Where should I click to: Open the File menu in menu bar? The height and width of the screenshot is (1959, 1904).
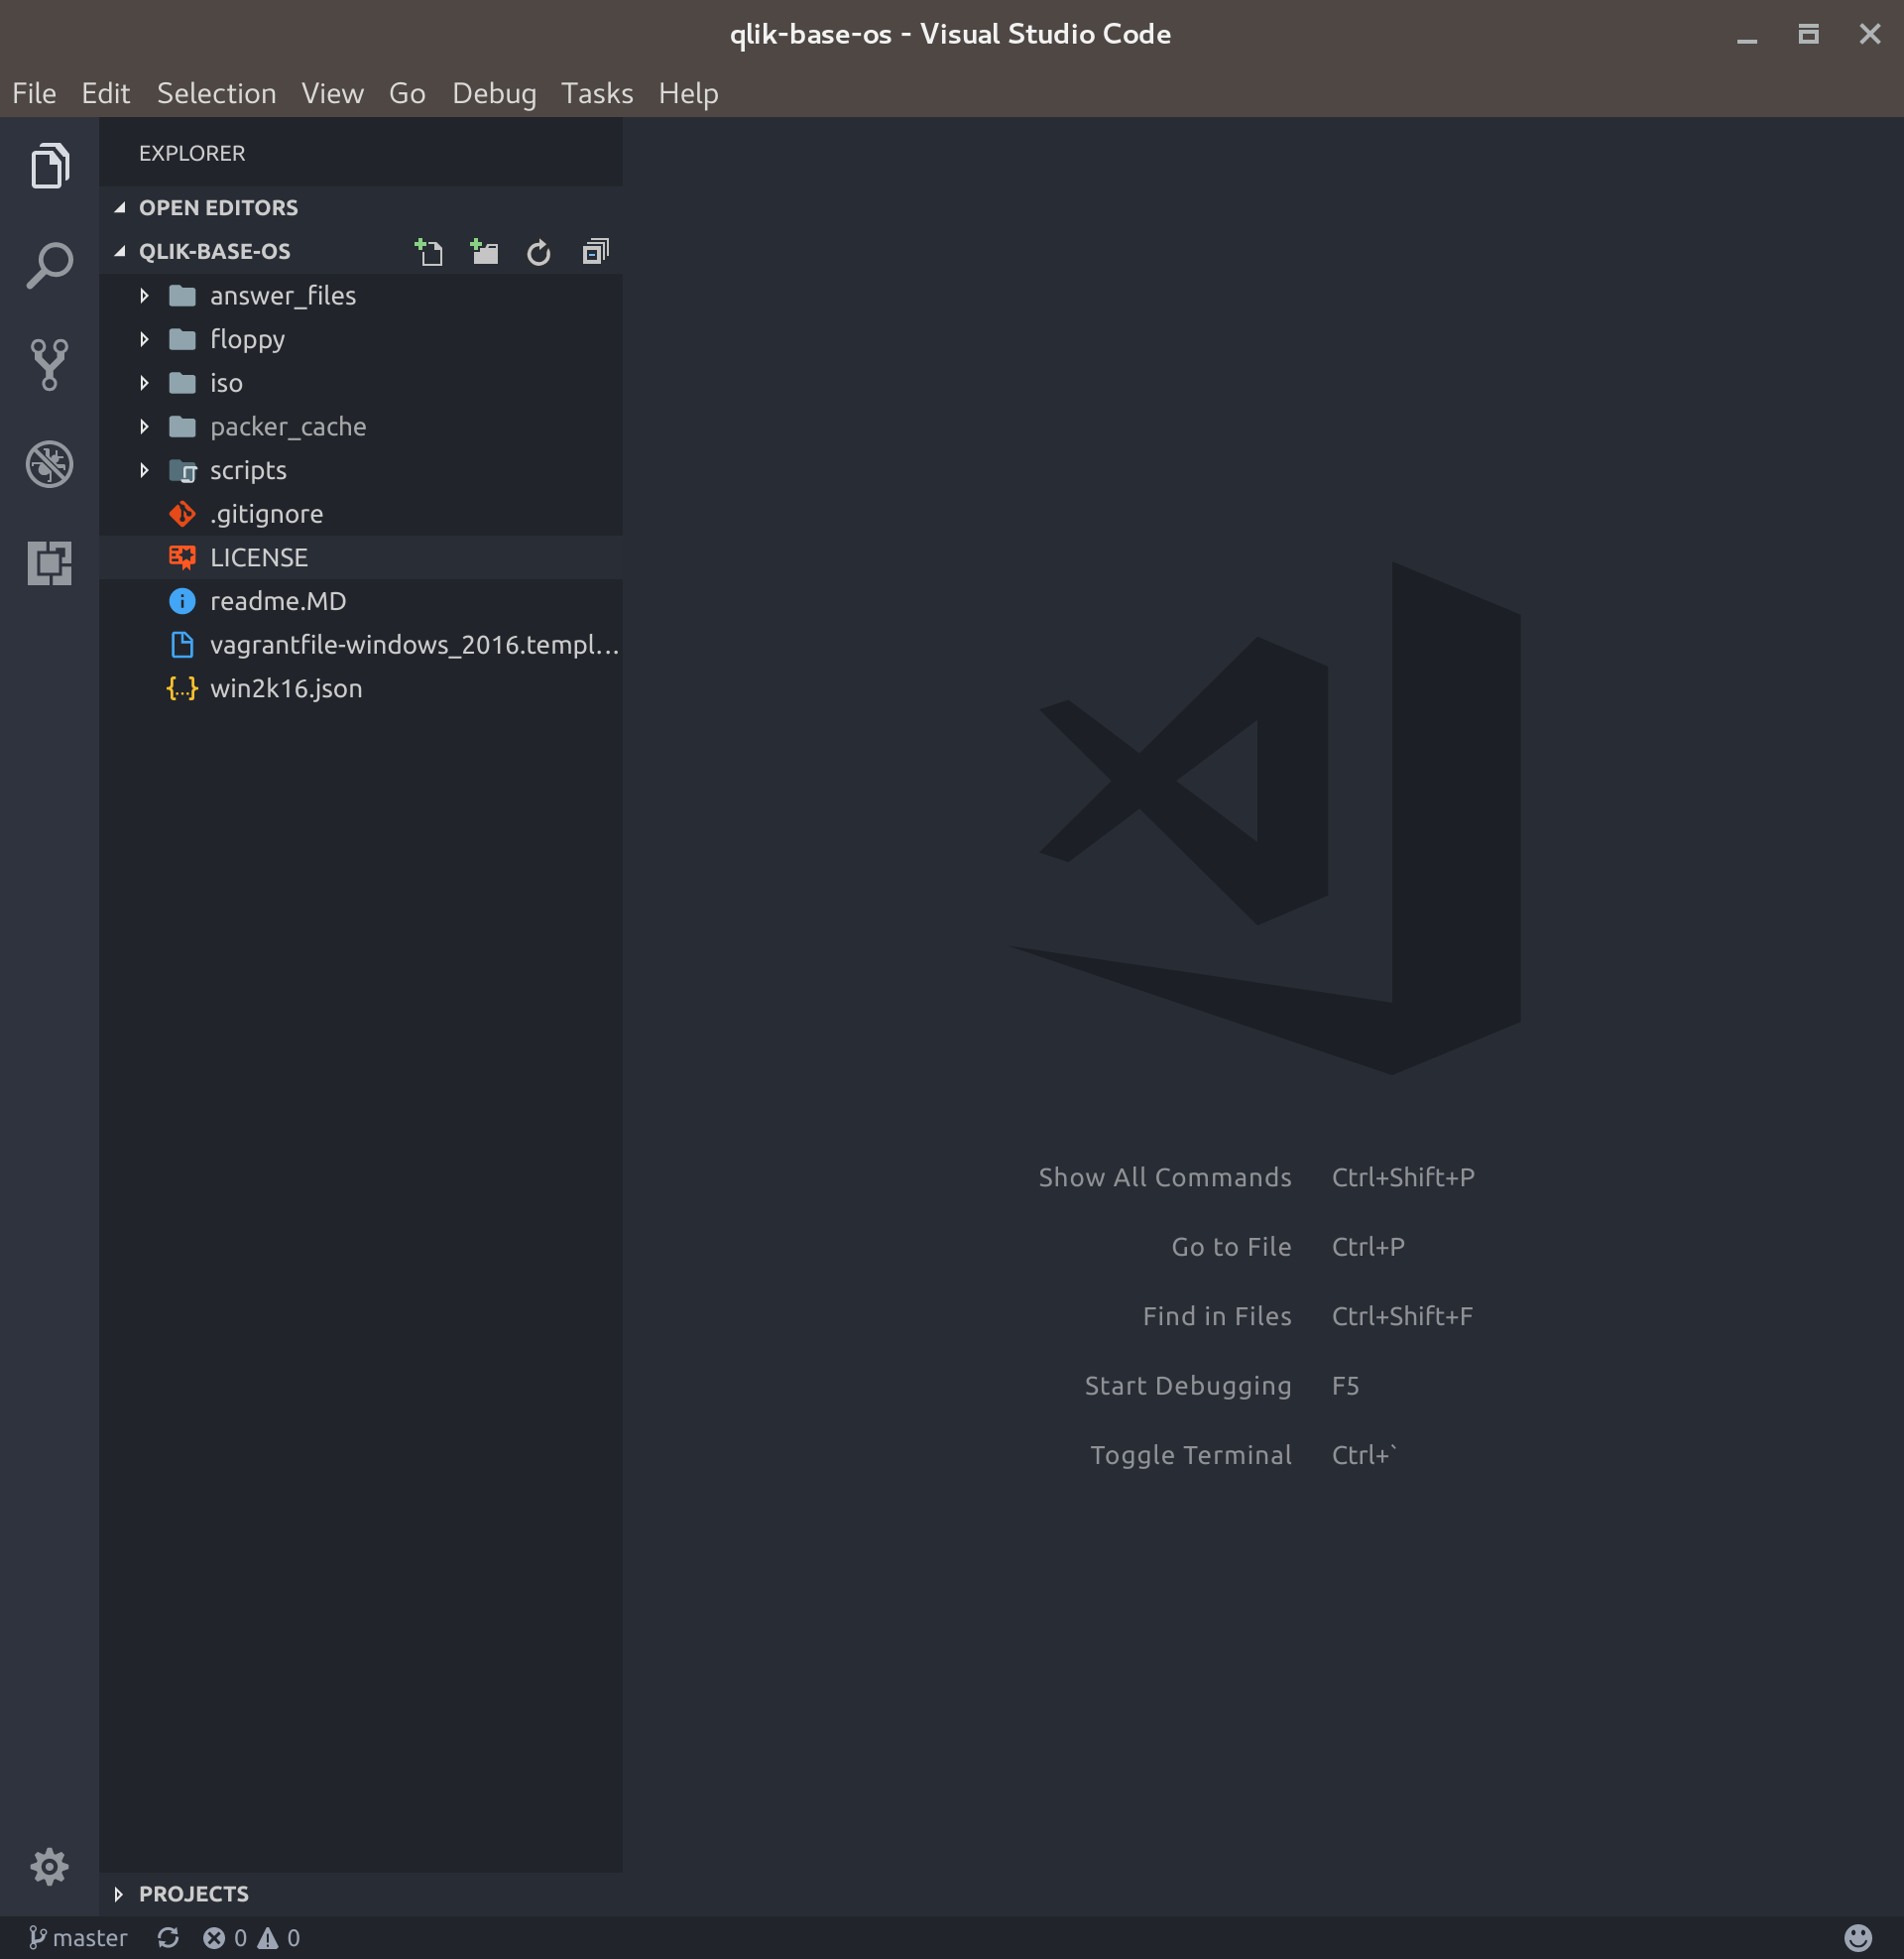(x=33, y=92)
